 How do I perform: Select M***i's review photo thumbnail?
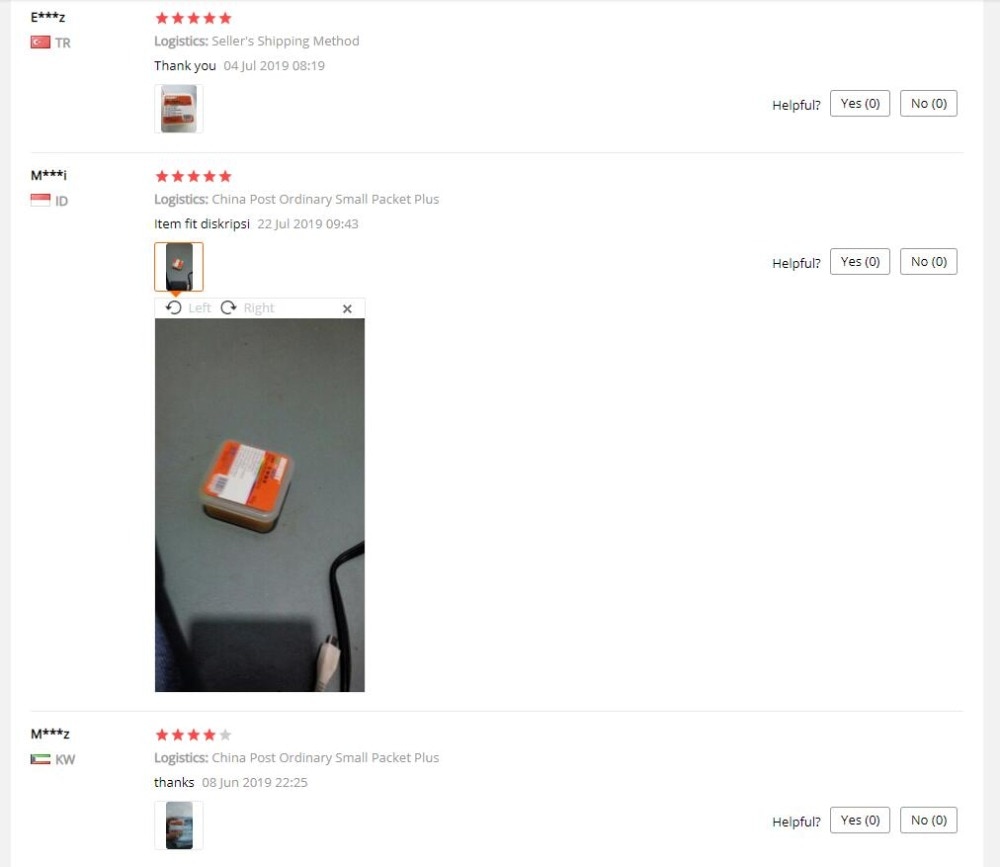pyautogui.click(x=179, y=267)
